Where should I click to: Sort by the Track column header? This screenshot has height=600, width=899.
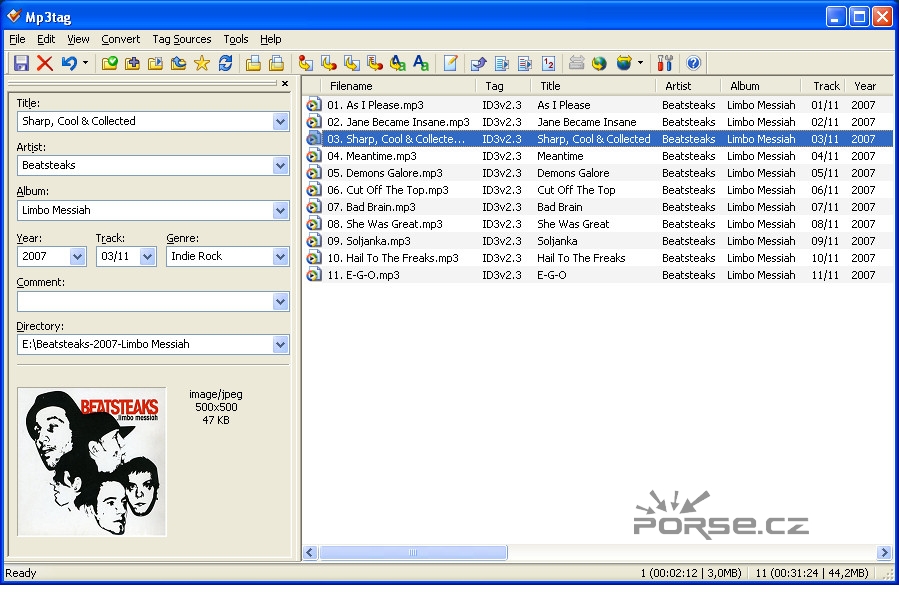click(823, 86)
